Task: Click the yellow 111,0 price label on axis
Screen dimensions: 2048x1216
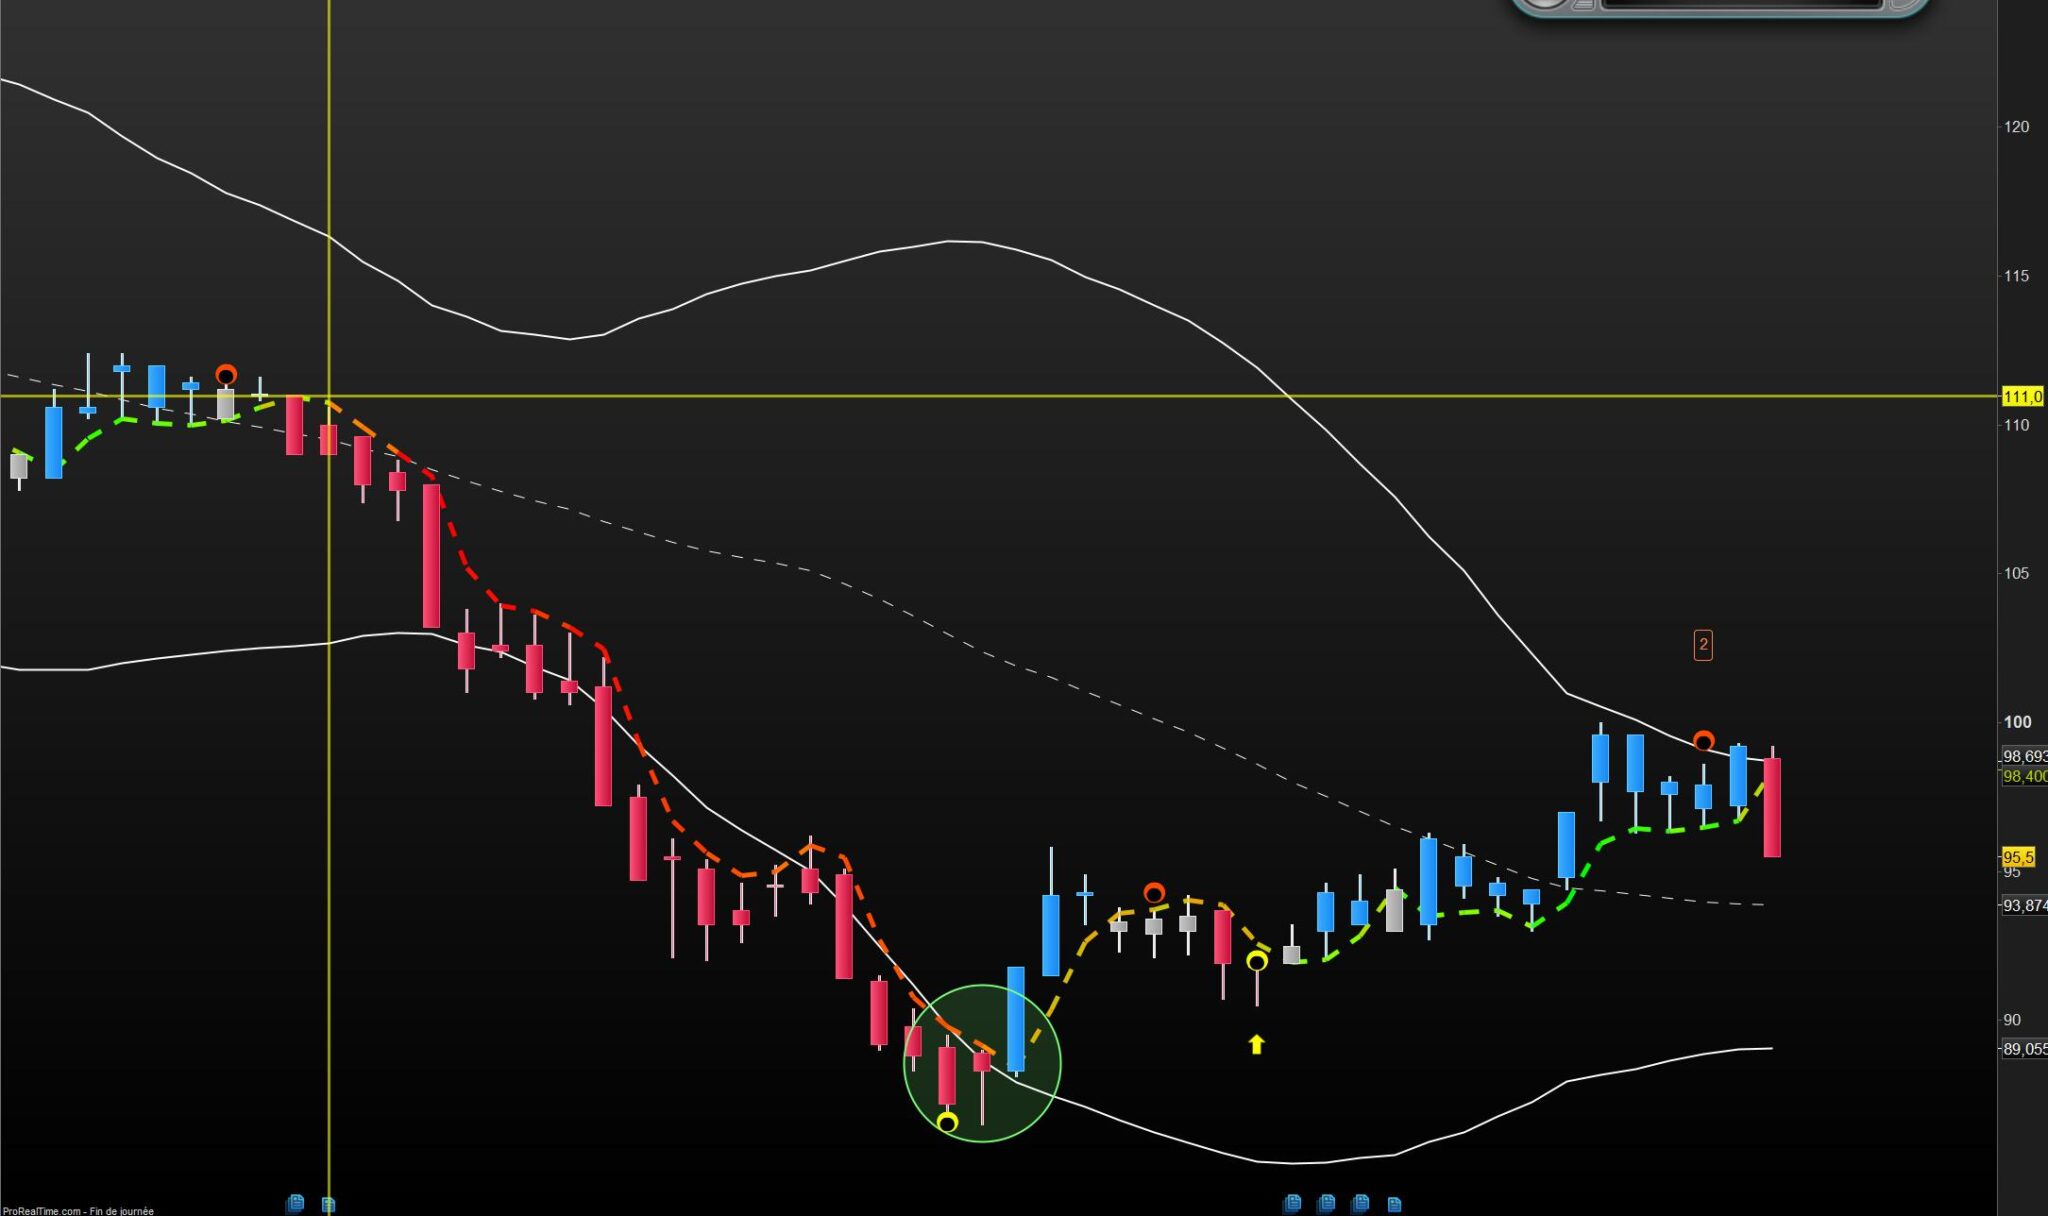Action: [2022, 397]
